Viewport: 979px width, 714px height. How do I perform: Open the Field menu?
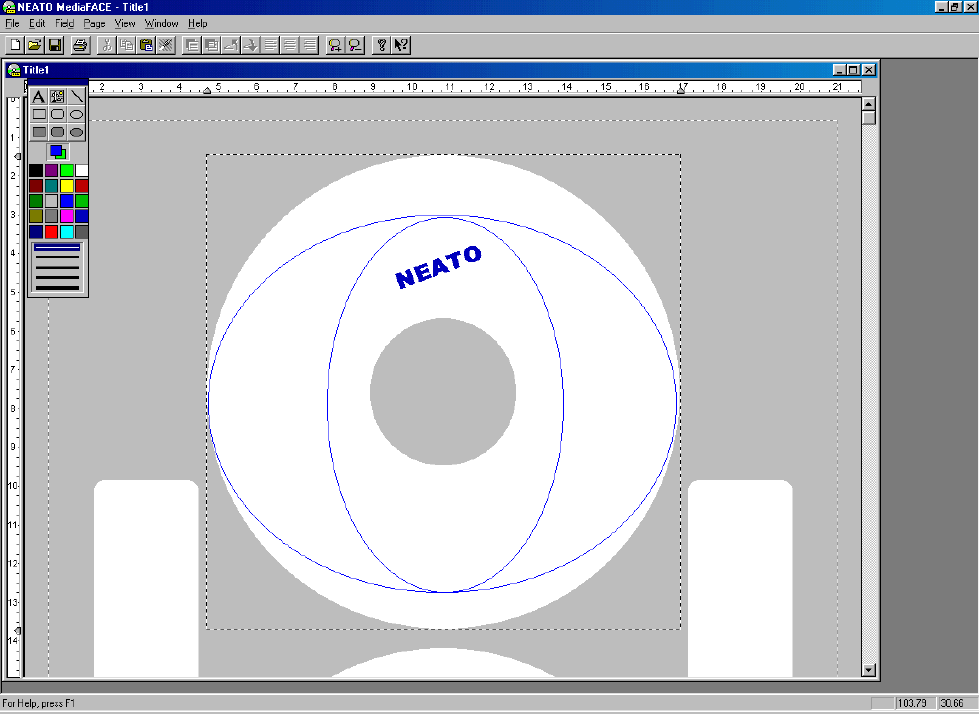point(64,24)
